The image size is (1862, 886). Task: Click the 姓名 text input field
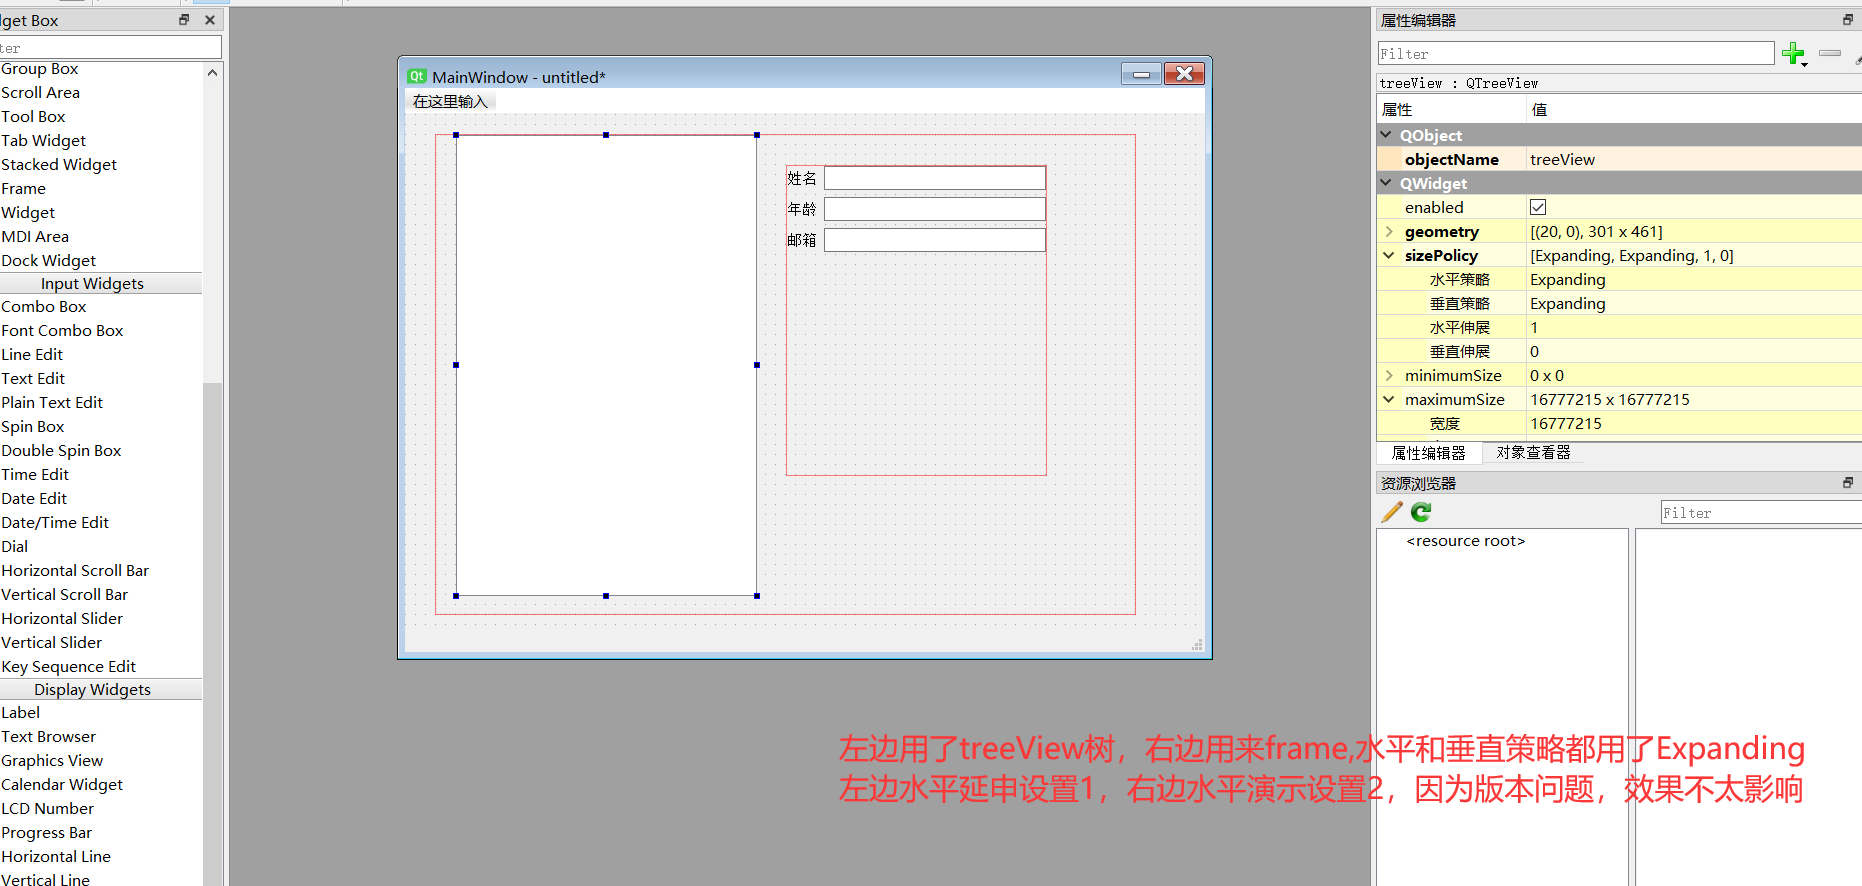coord(934,178)
